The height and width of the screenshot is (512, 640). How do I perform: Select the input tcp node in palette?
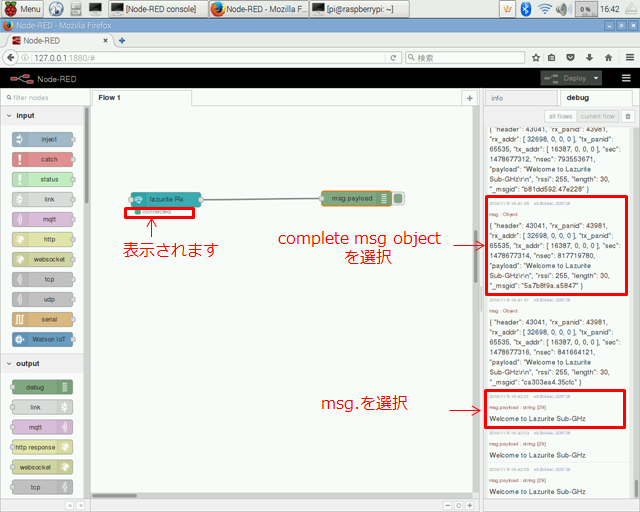coord(43,279)
